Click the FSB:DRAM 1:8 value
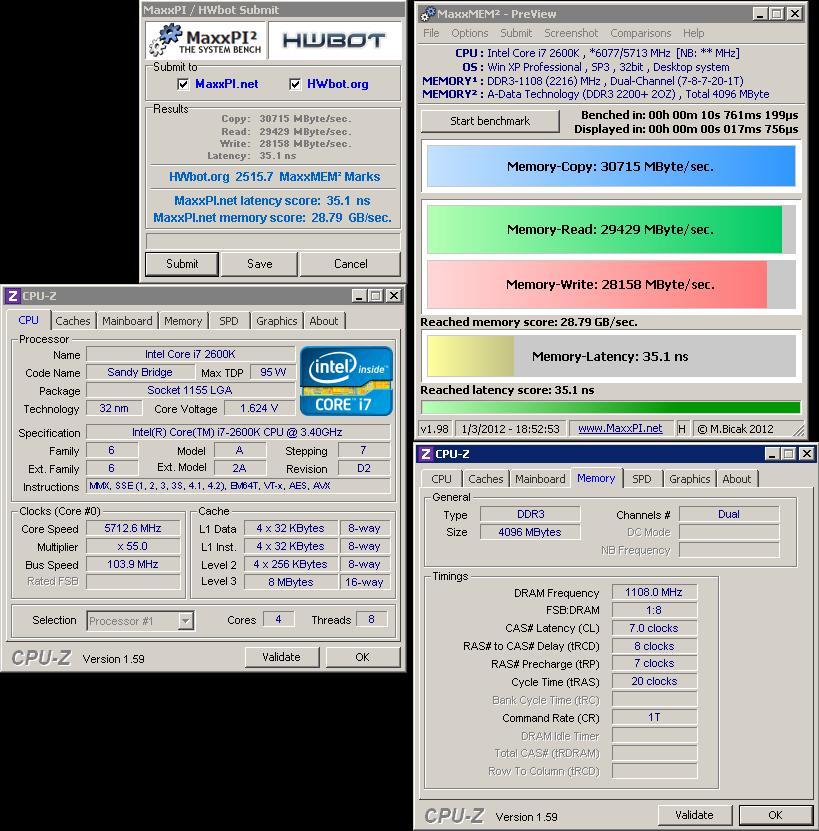The width and height of the screenshot is (819, 831). click(654, 610)
